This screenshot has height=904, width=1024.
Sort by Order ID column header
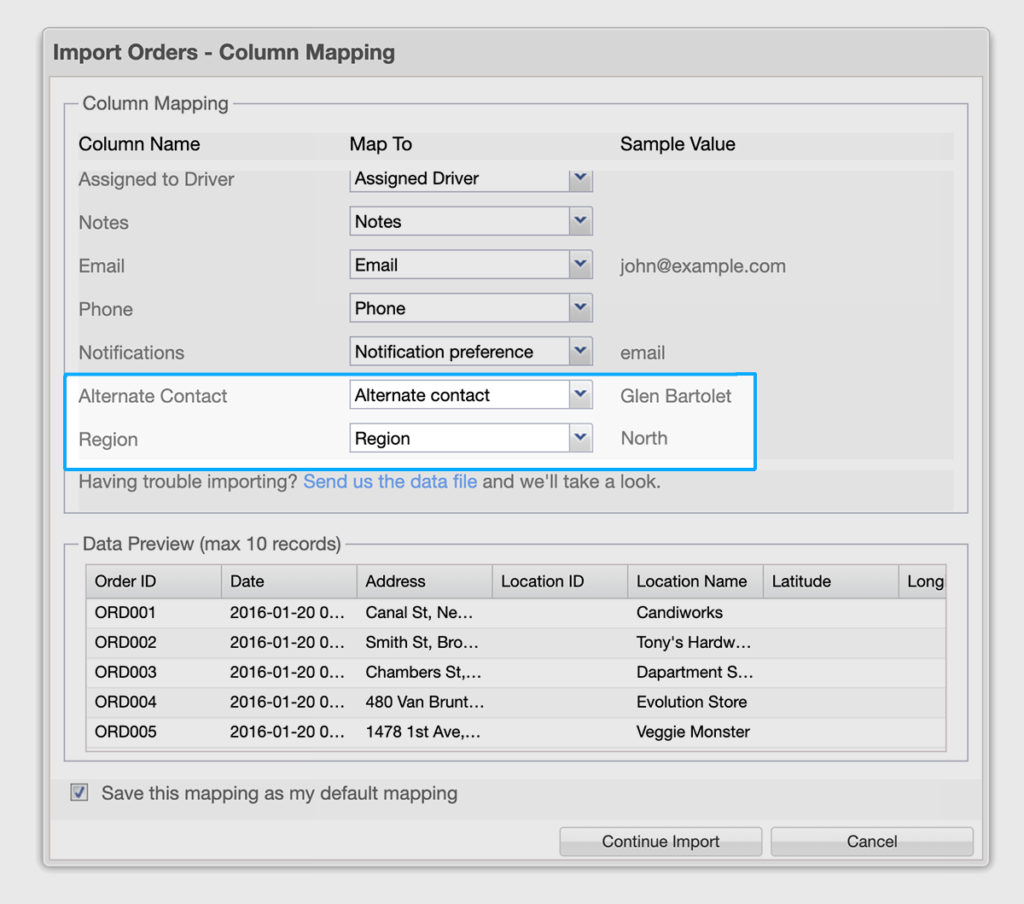(x=153, y=581)
